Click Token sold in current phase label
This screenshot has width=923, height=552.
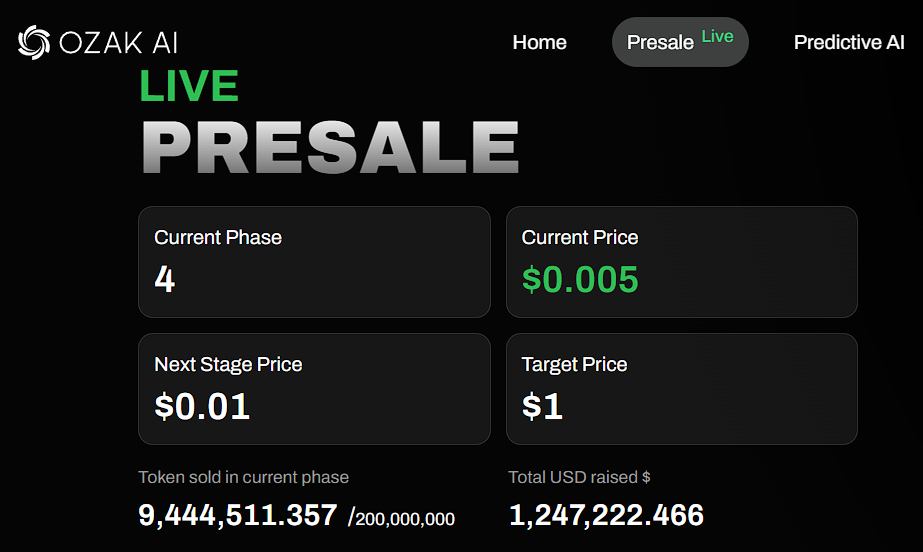coord(243,477)
